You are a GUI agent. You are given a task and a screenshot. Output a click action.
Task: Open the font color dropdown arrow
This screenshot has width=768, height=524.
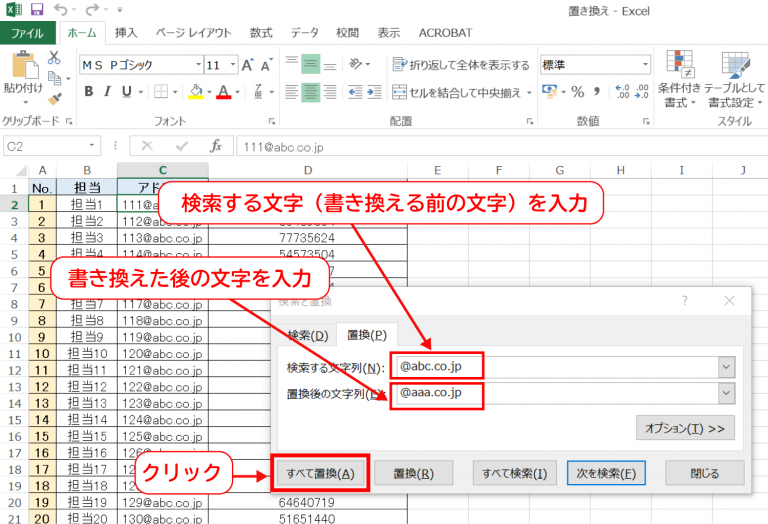238,92
